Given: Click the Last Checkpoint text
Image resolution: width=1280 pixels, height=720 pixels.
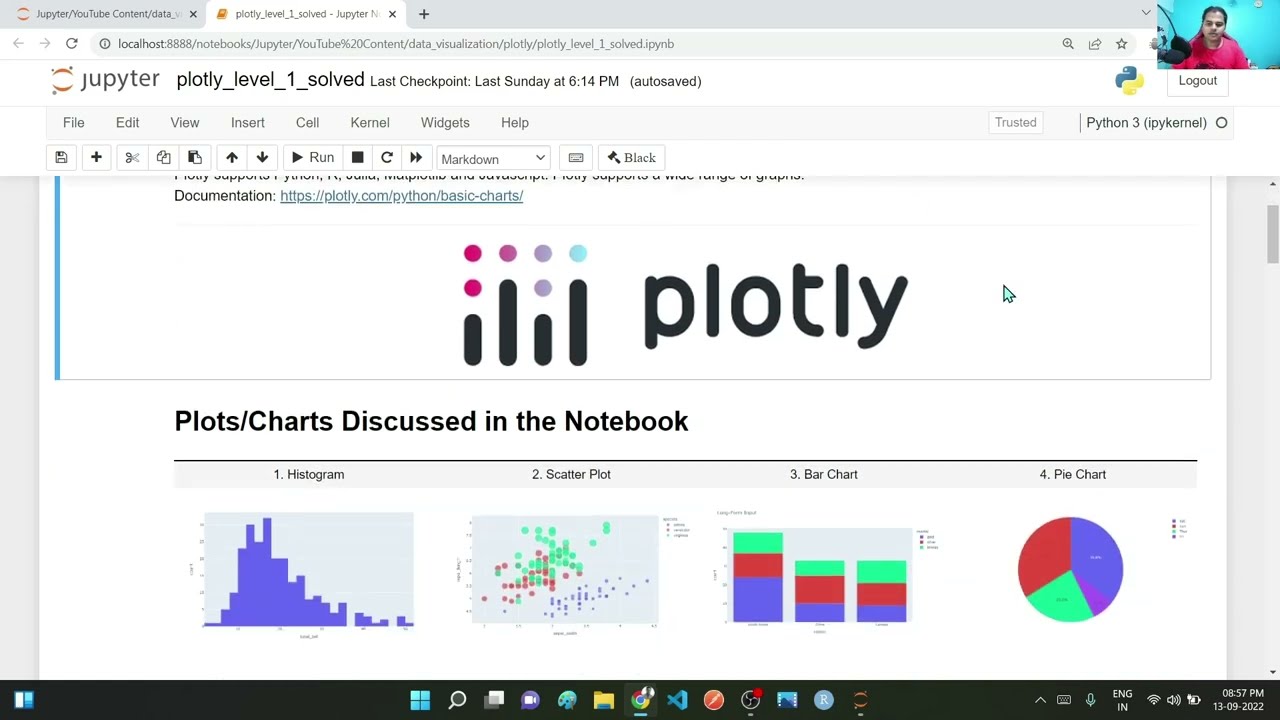Looking at the screenshot, I should point(494,81).
